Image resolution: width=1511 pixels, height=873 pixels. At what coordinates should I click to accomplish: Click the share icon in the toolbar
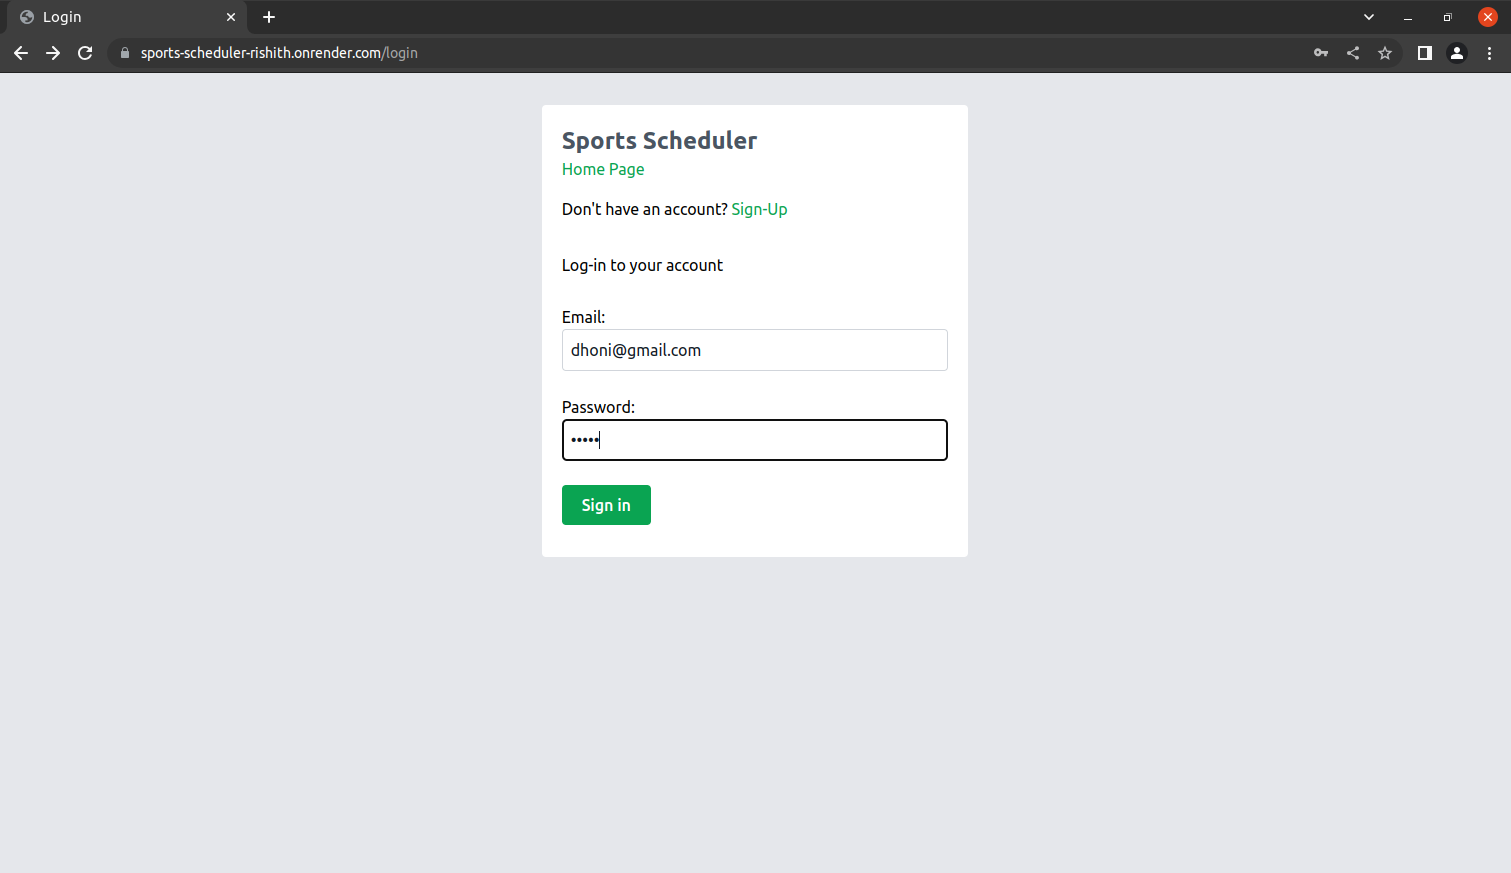click(1352, 53)
